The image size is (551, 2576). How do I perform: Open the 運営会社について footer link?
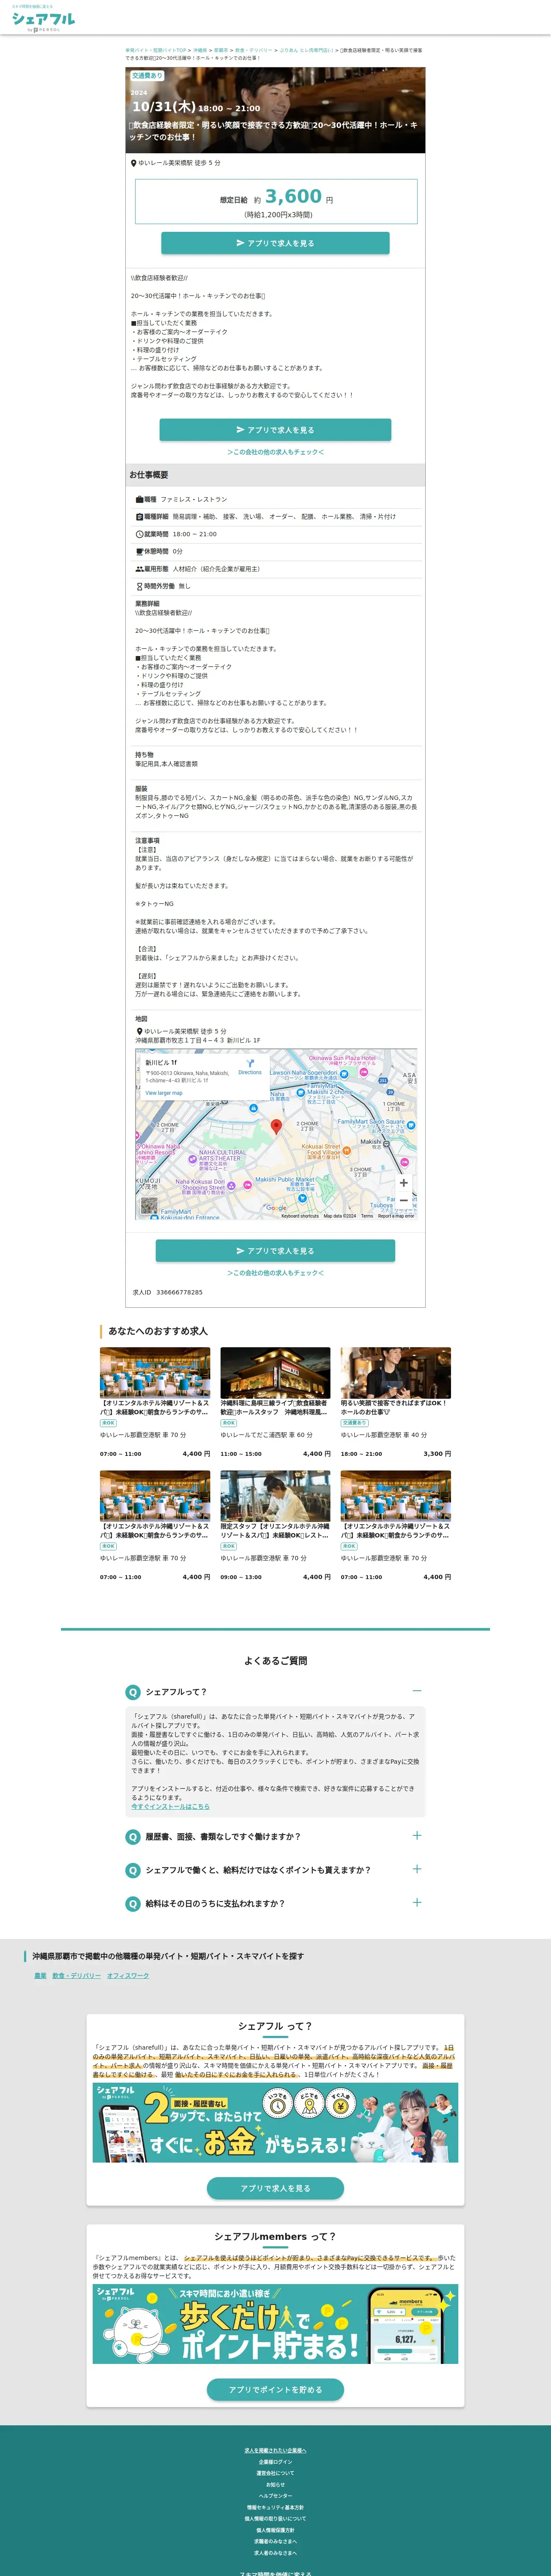pos(275,2473)
